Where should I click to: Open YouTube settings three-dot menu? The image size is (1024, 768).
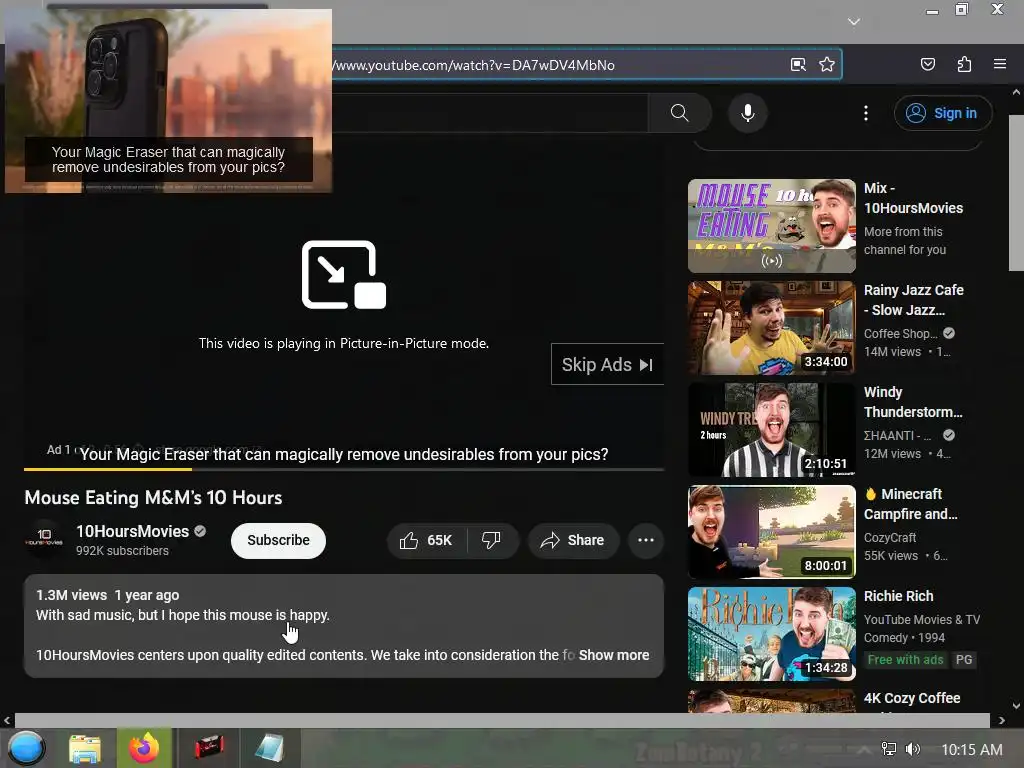(866, 113)
